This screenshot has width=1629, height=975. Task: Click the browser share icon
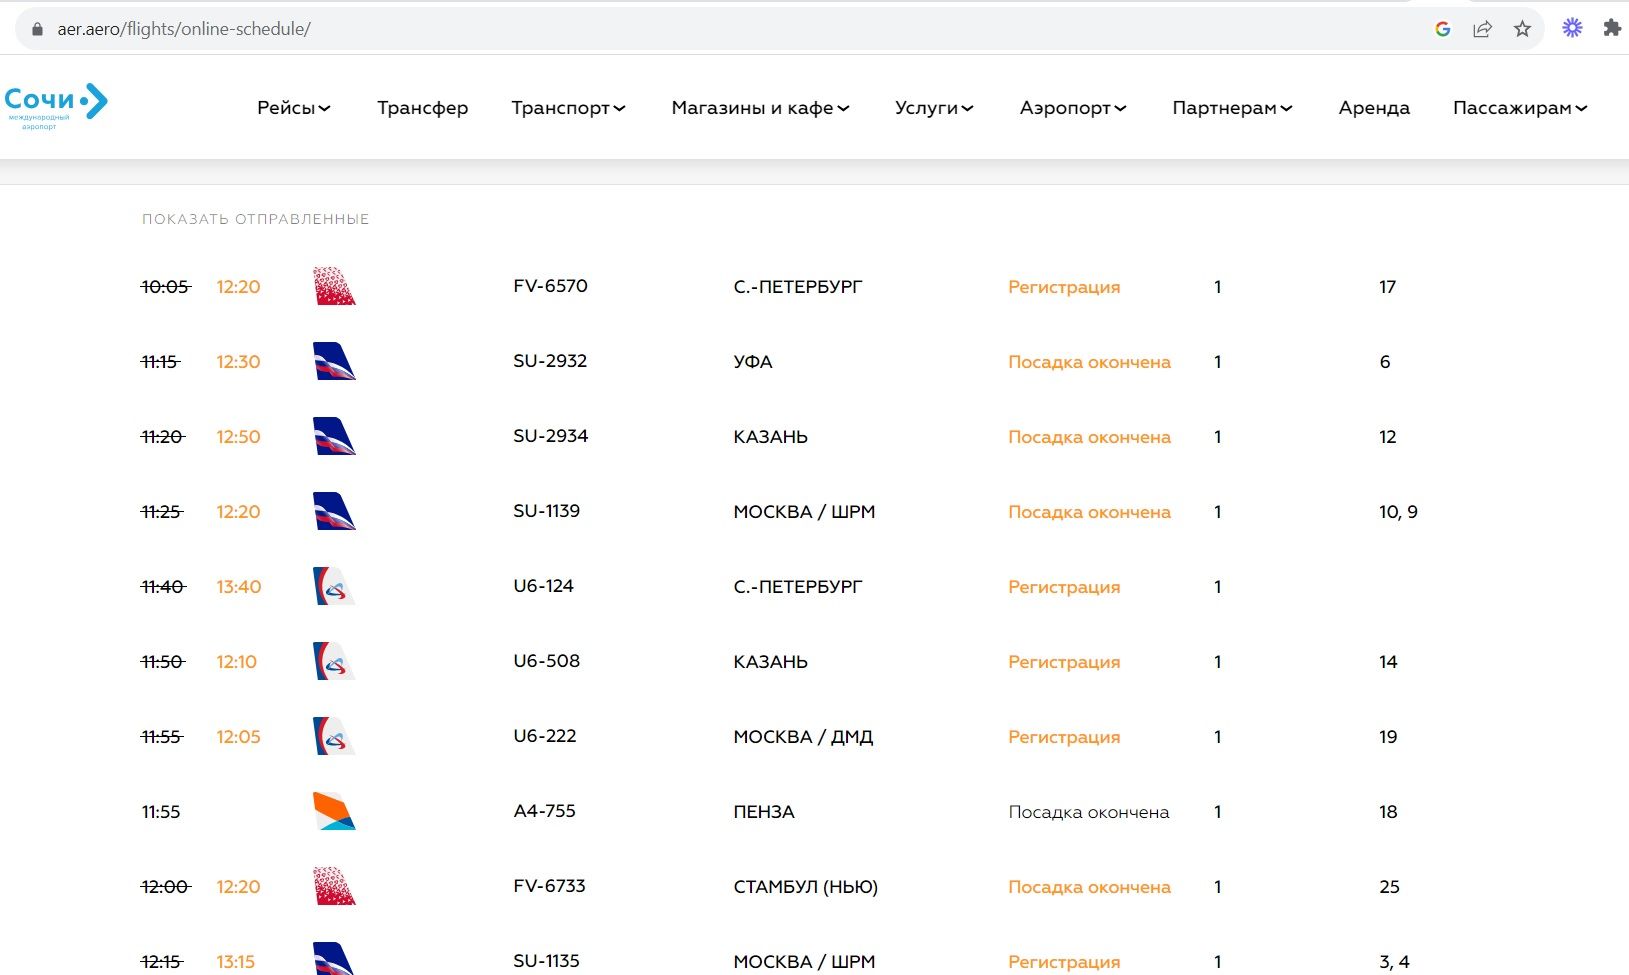coord(1481,29)
